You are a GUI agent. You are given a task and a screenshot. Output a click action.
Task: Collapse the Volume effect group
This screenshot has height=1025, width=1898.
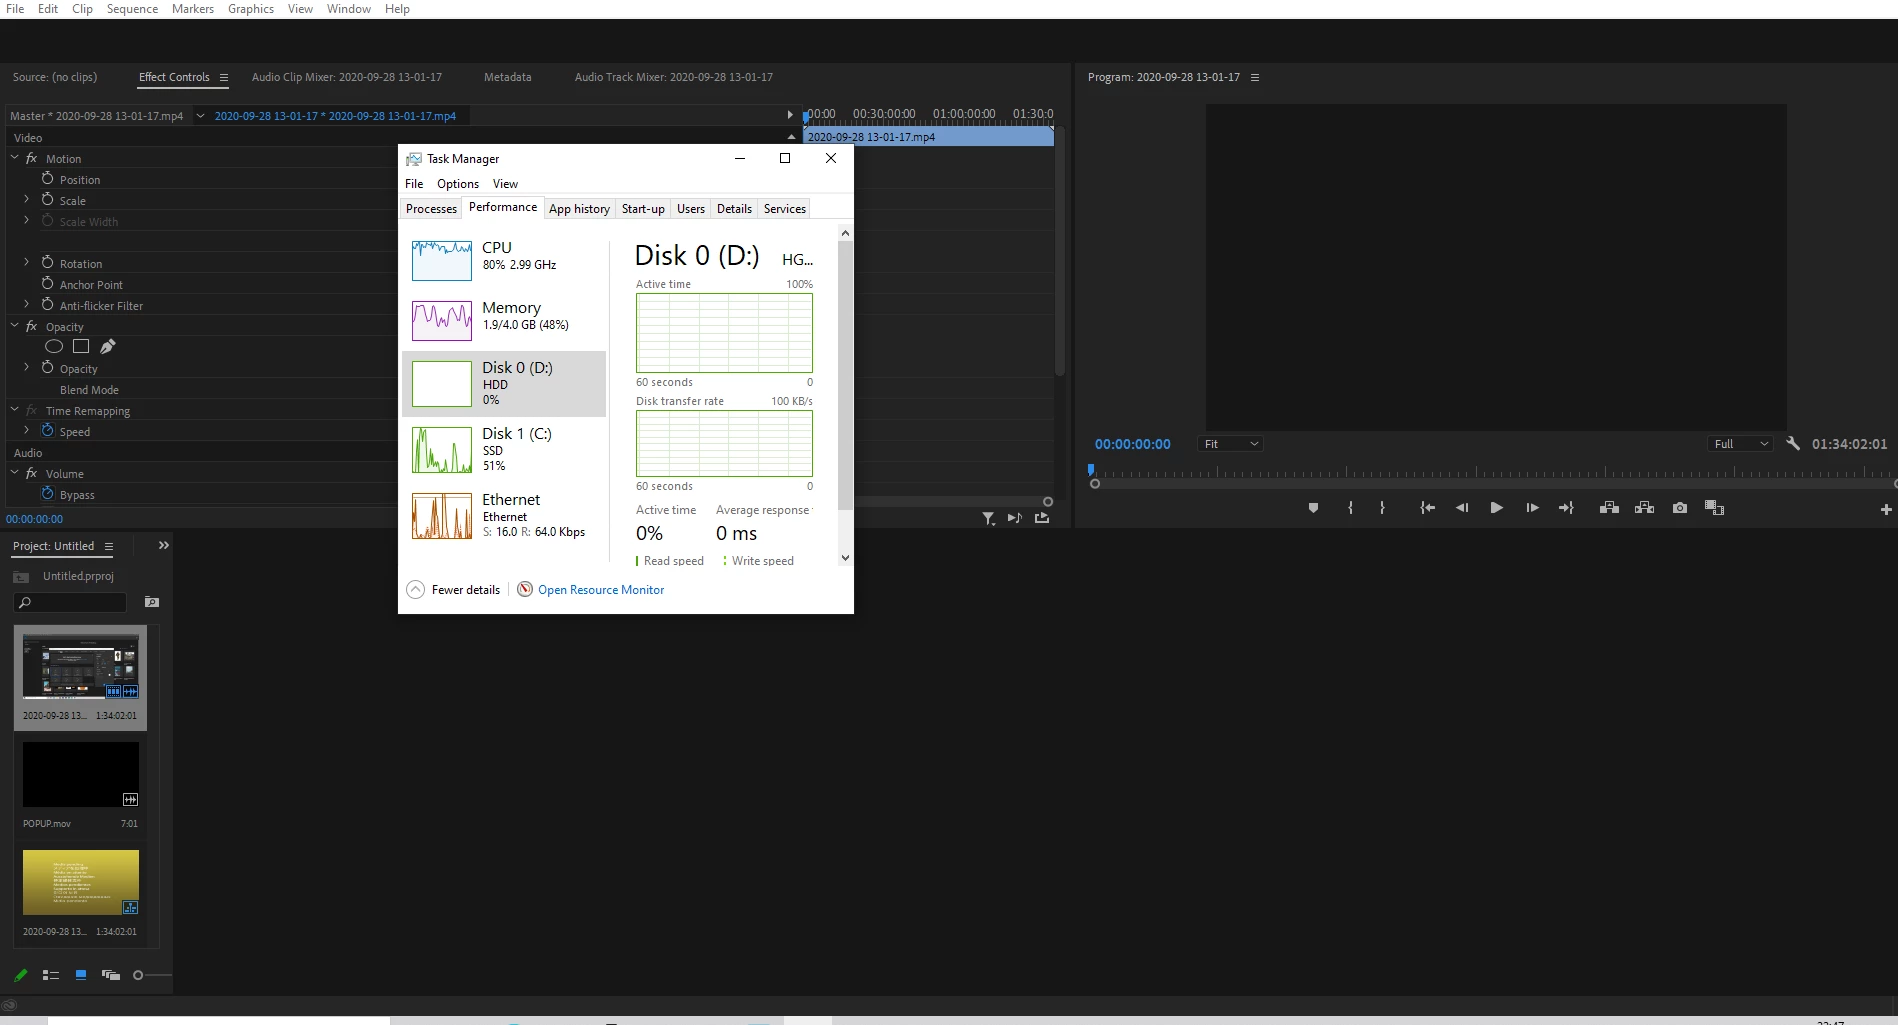pyautogui.click(x=14, y=473)
